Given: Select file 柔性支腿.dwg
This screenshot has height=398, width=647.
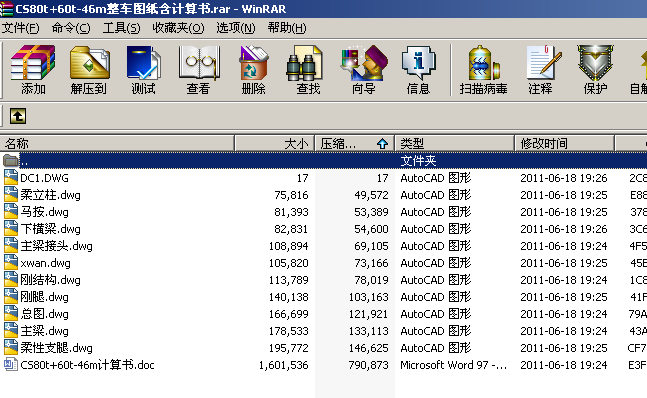Looking at the screenshot, I should tap(57, 348).
